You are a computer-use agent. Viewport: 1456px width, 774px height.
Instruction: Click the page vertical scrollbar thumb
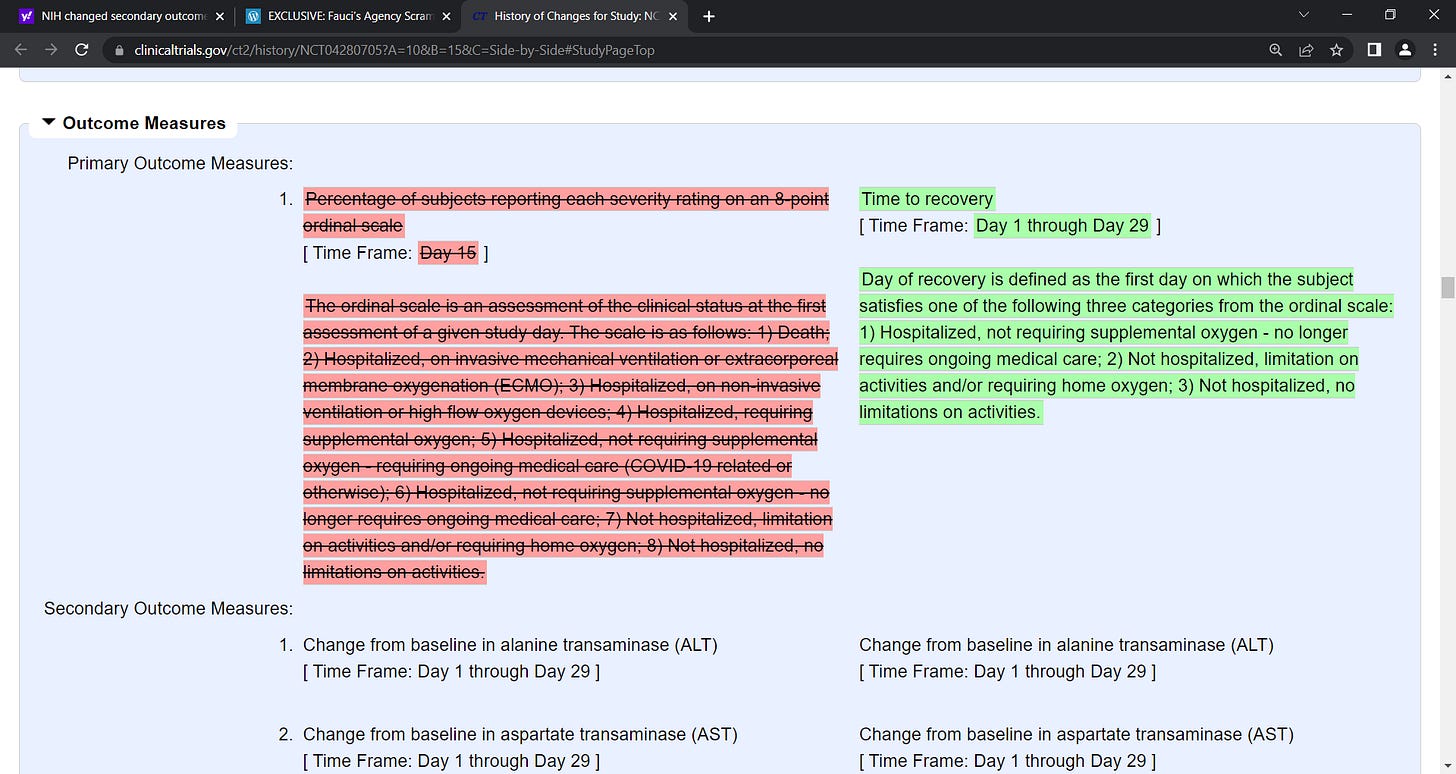click(x=1446, y=287)
